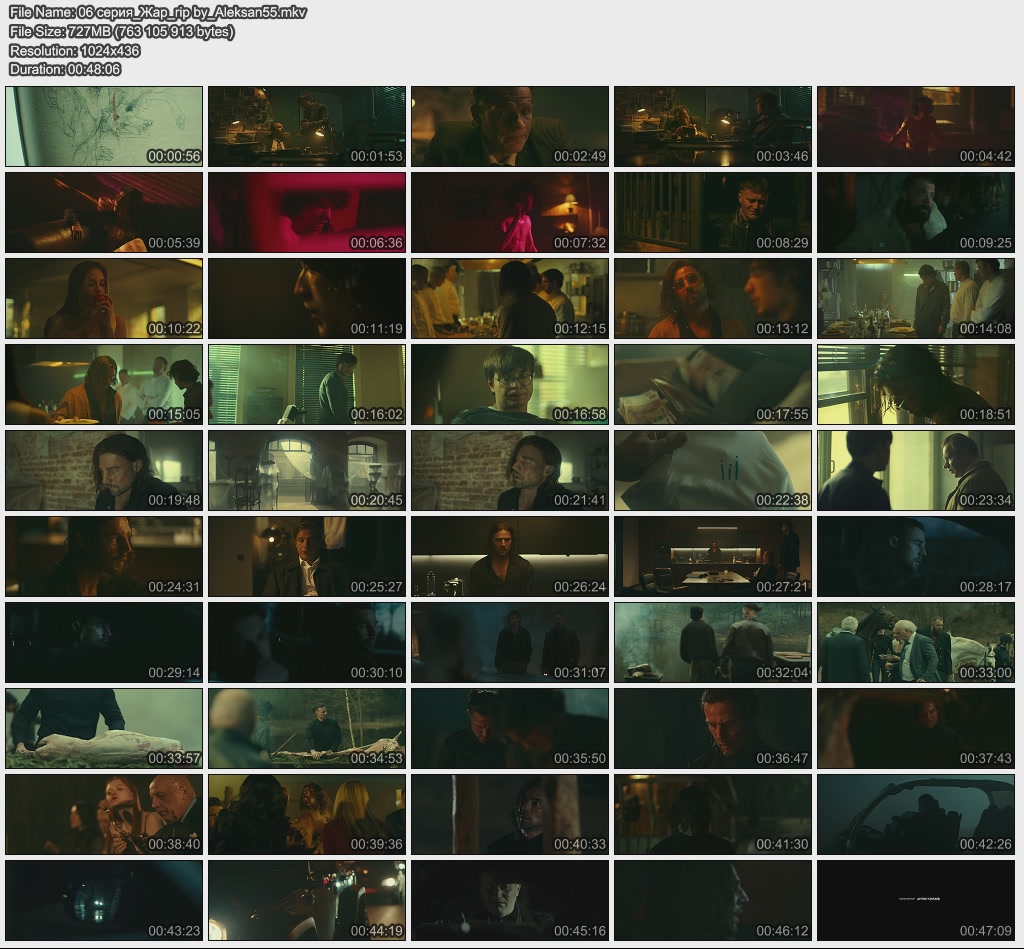Viewport: 1024px width, 949px height.
Task: Open the white horse frame at 00:33:00
Action: (x=916, y=642)
